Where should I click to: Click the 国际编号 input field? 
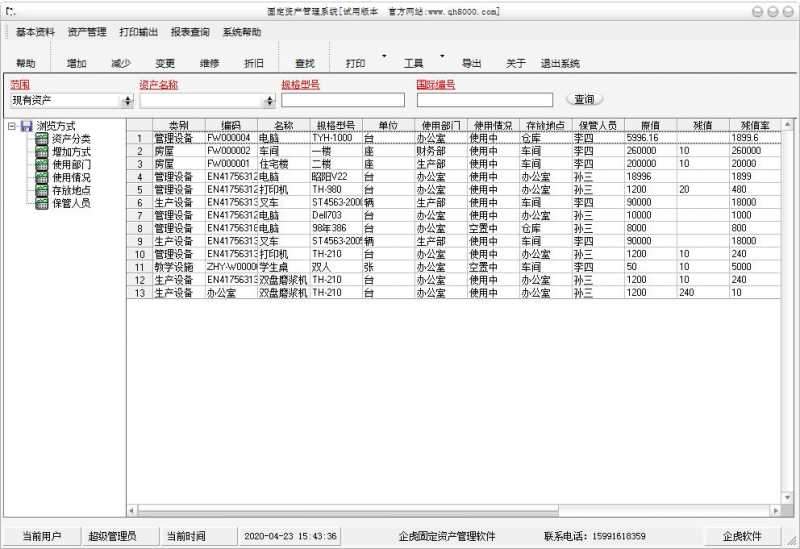(x=485, y=100)
